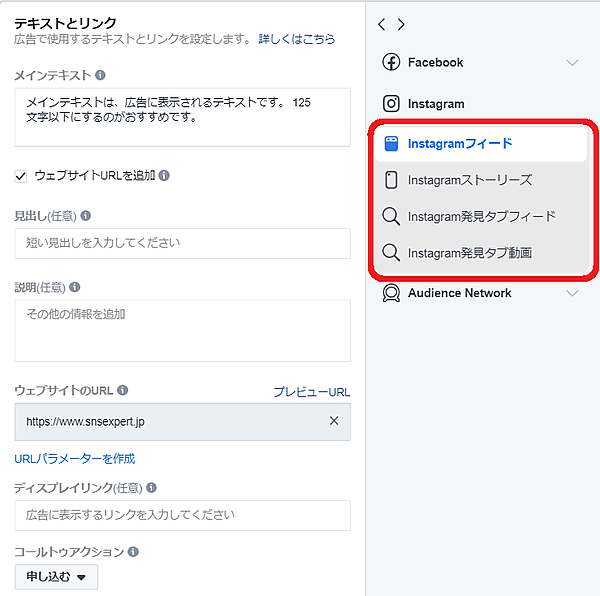Click the Facebook logo icon

(391, 62)
